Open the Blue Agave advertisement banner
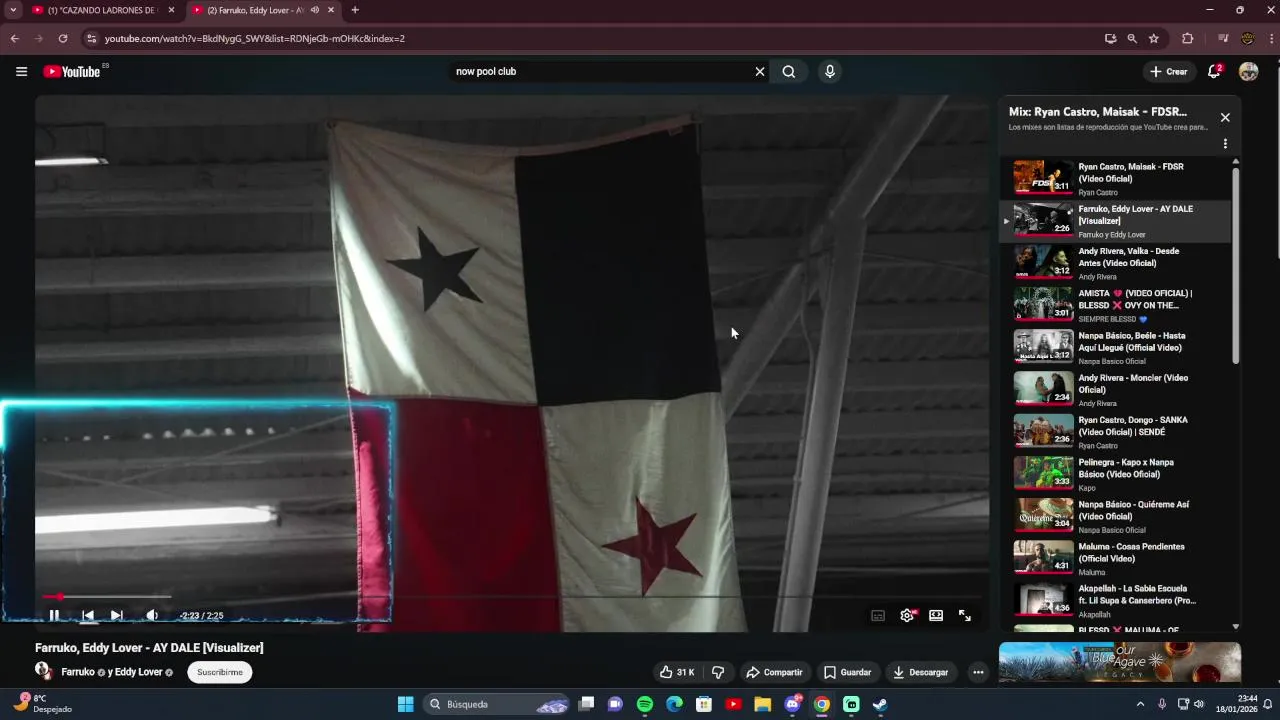 click(1120, 662)
